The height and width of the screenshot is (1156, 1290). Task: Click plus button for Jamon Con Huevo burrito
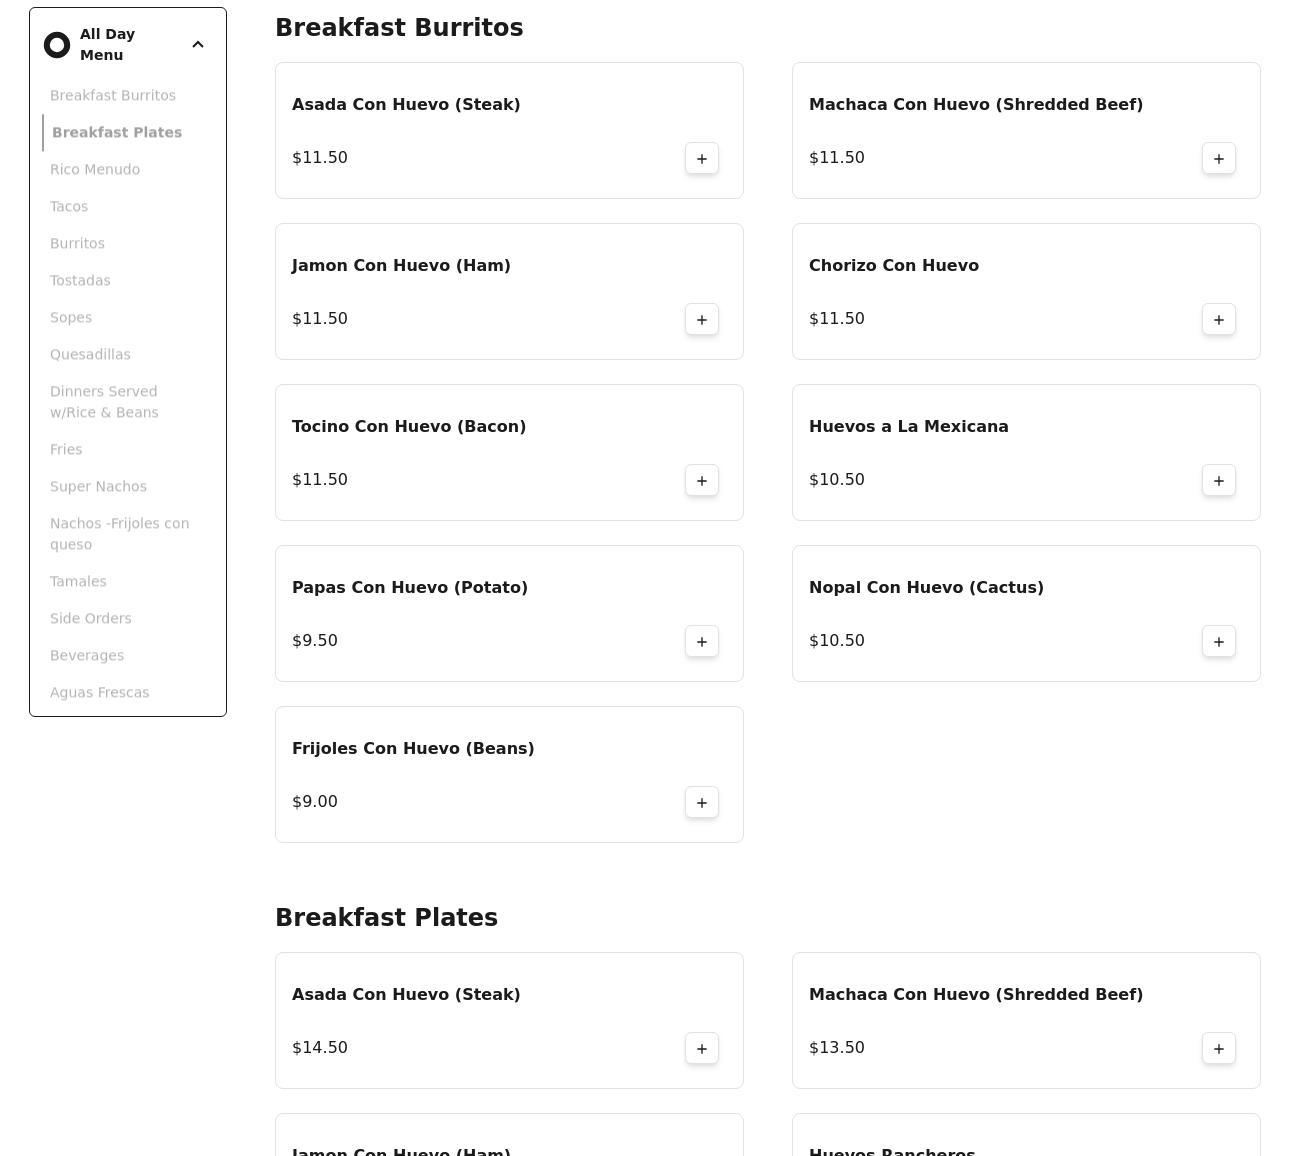(701, 319)
